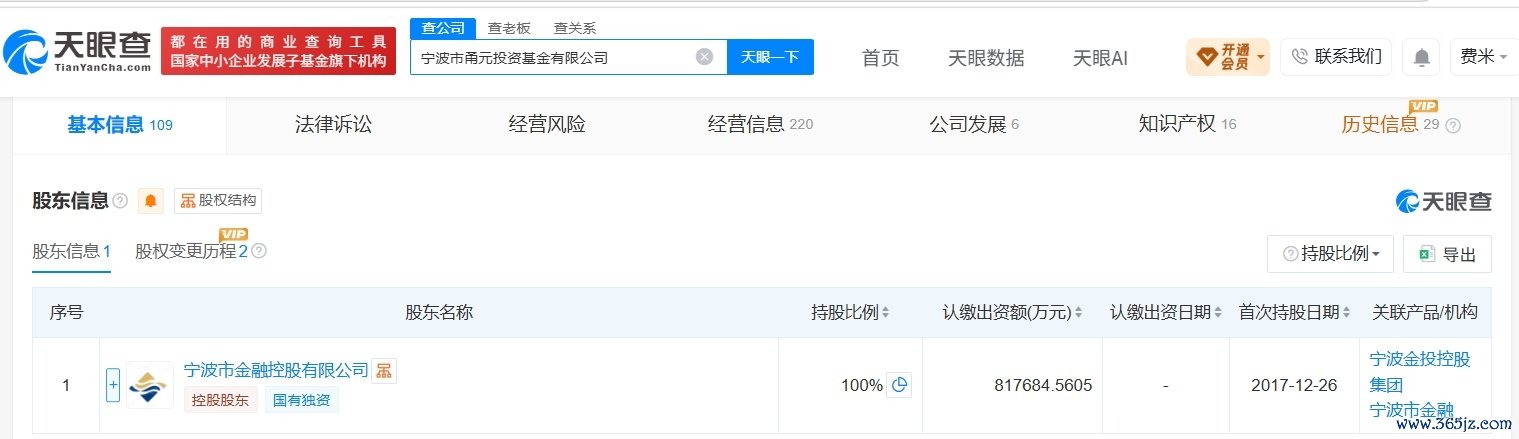Image resolution: width=1519 pixels, height=439 pixels.
Task: Select the 股权变更历程 2 sub-tab
Action: (191, 251)
